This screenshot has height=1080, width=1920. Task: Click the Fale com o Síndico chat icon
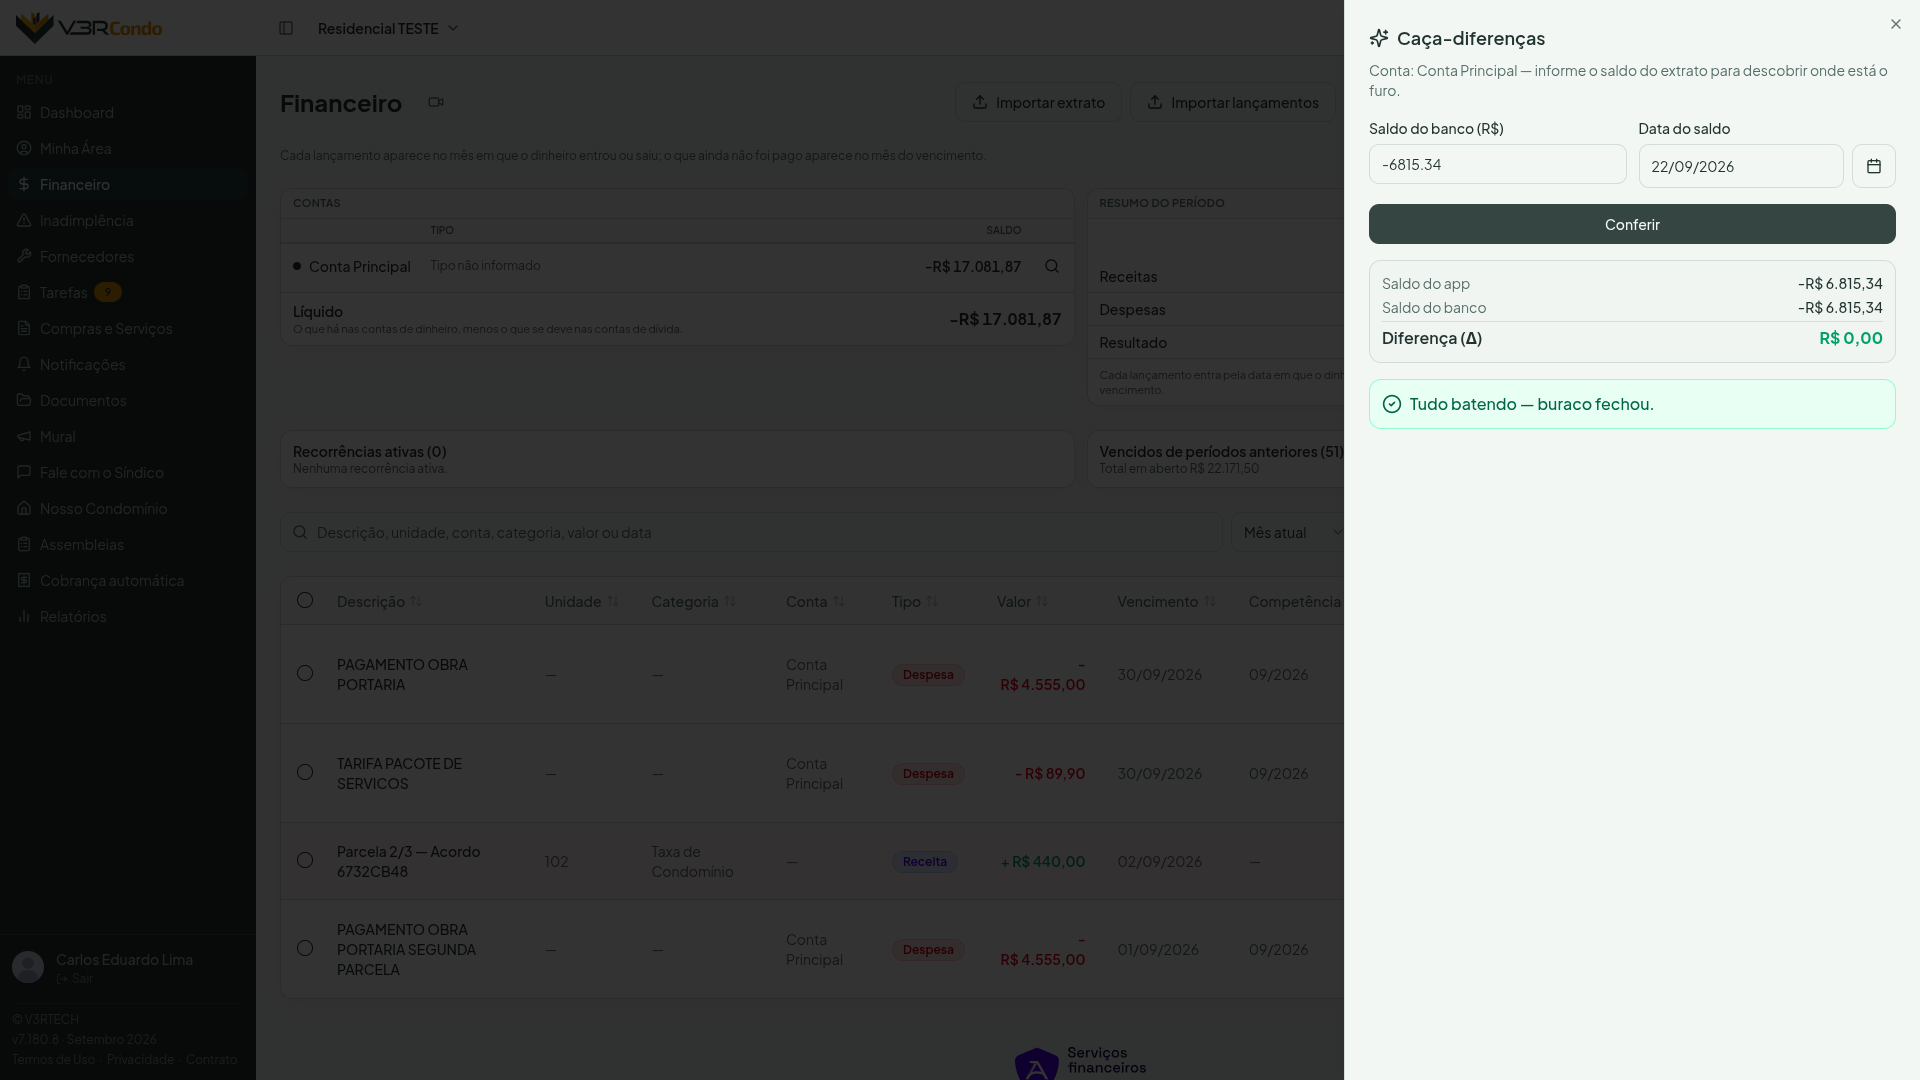pyautogui.click(x=24, y=472)
